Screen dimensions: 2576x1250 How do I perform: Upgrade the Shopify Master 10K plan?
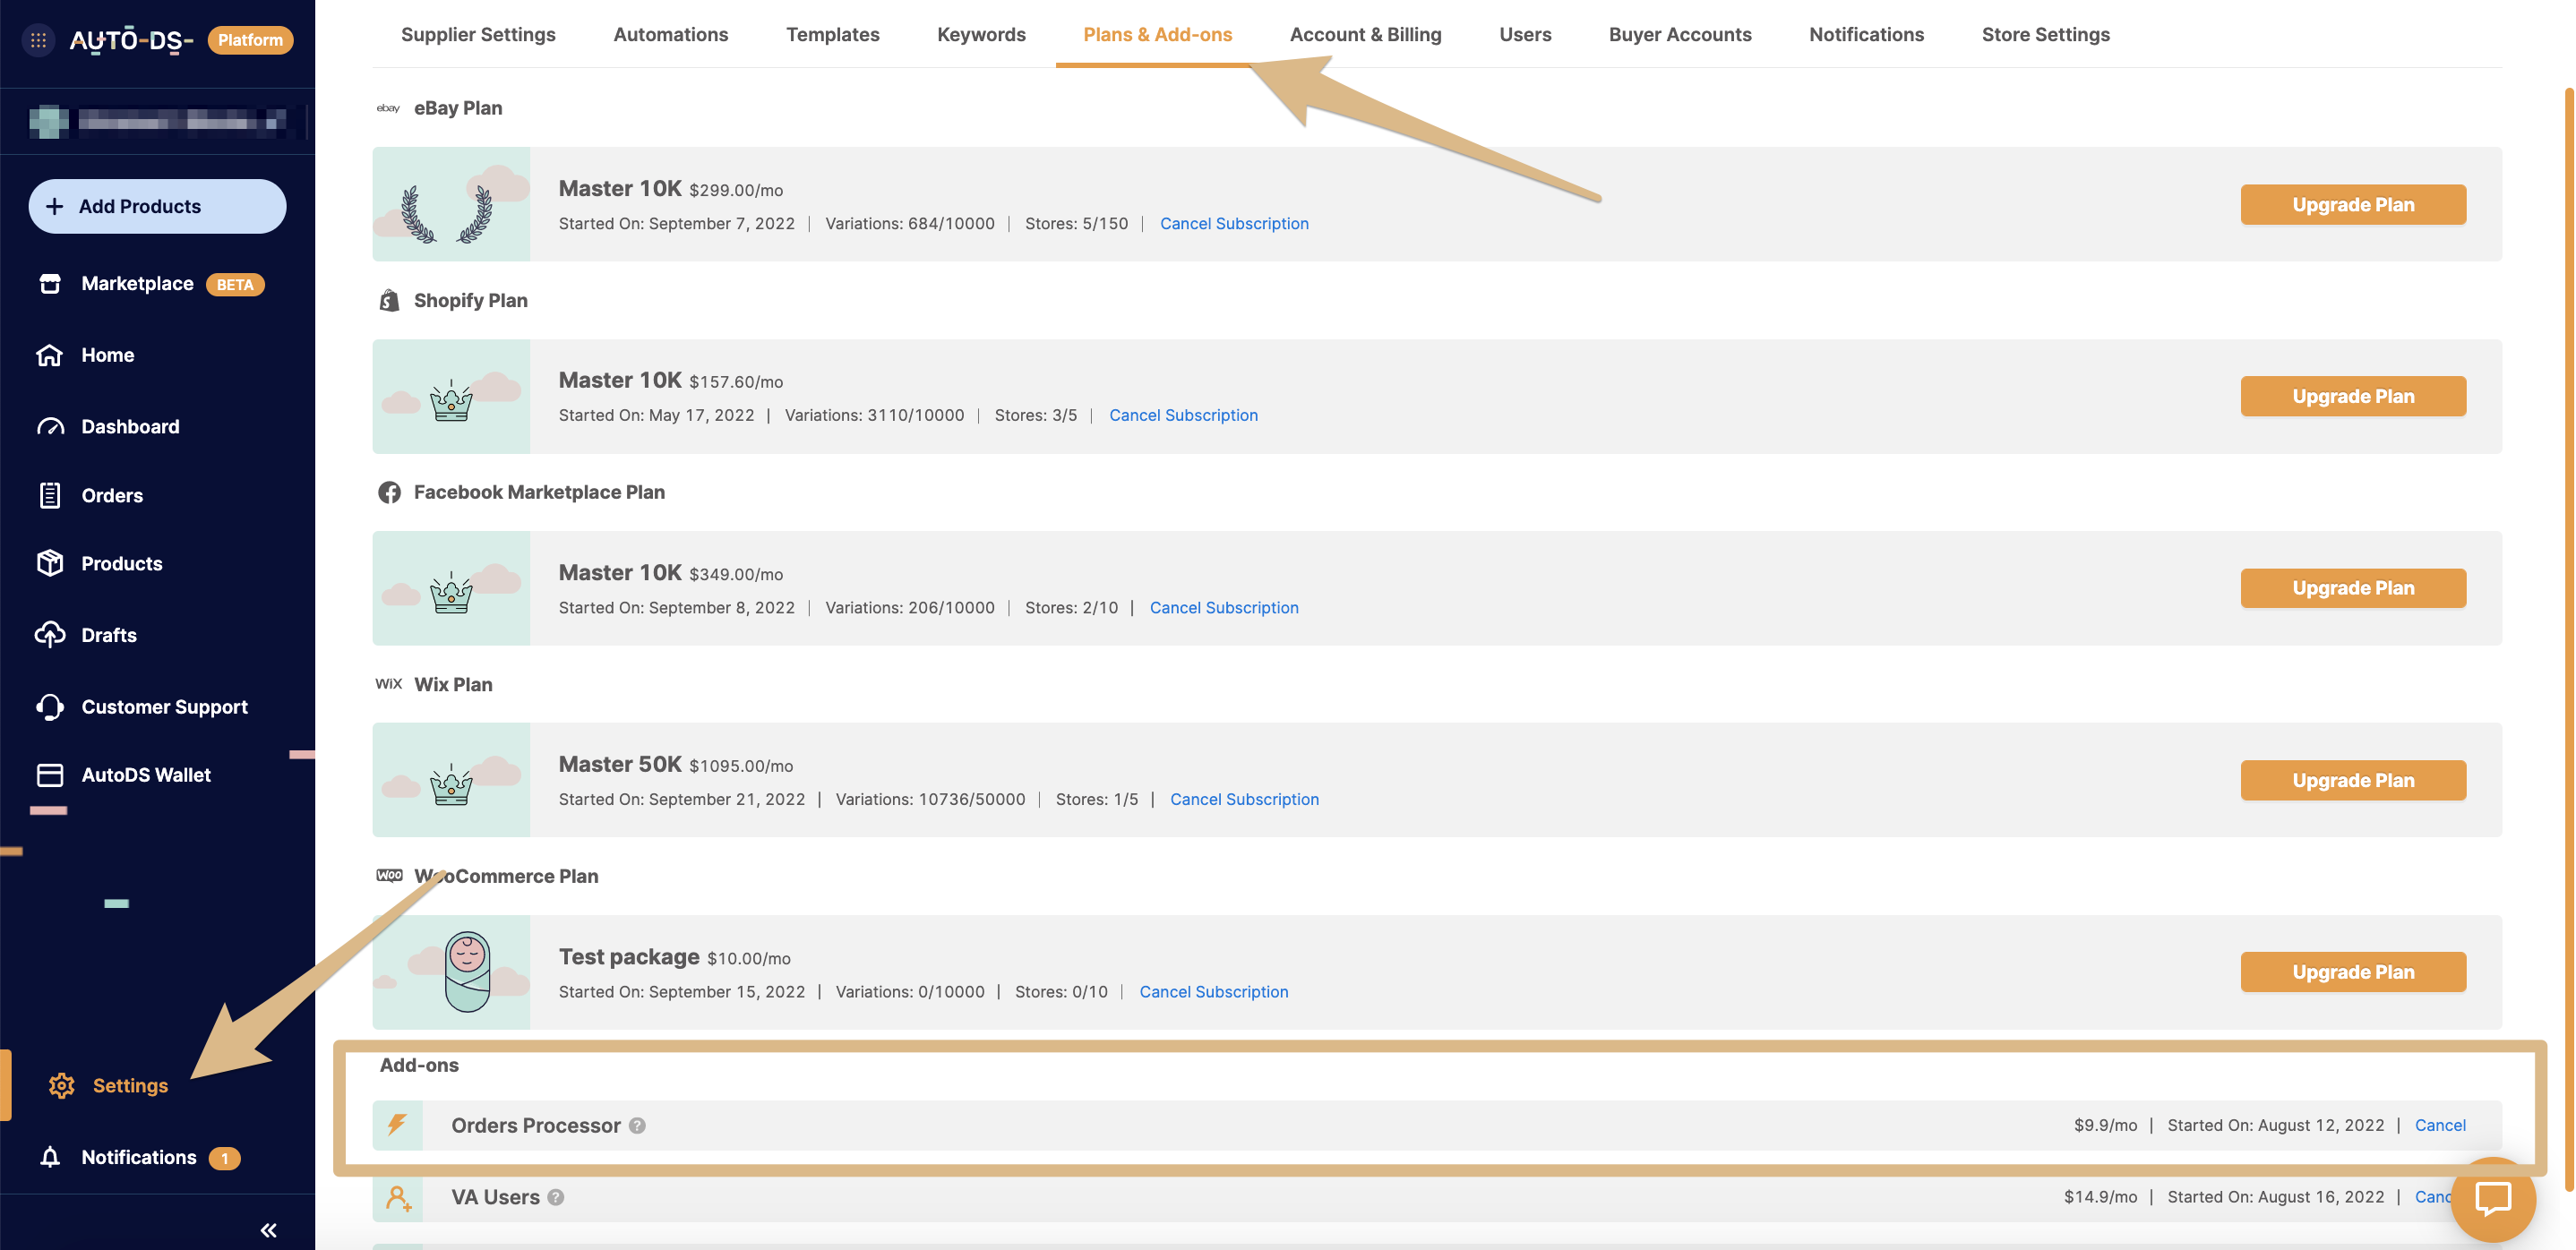2352,396
